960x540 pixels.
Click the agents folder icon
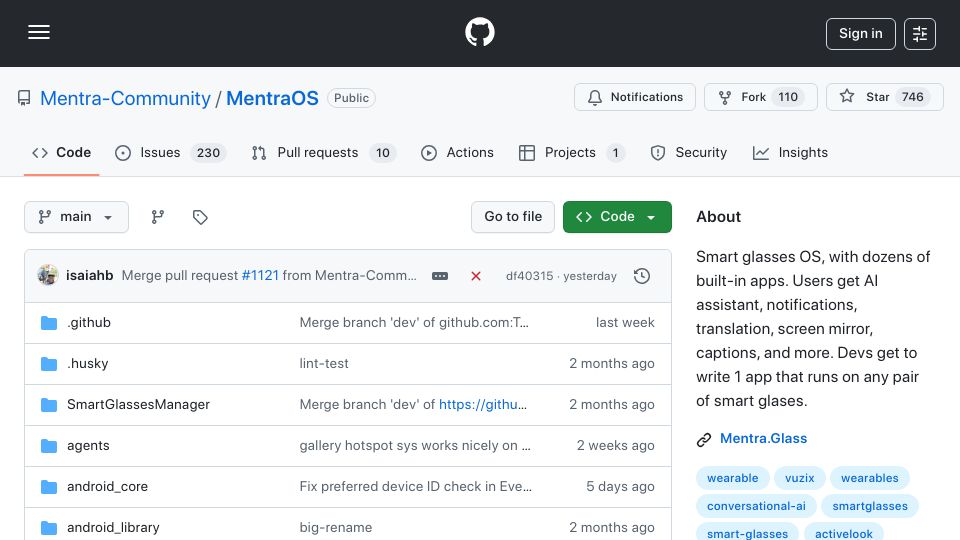click(x=49, y=446)
